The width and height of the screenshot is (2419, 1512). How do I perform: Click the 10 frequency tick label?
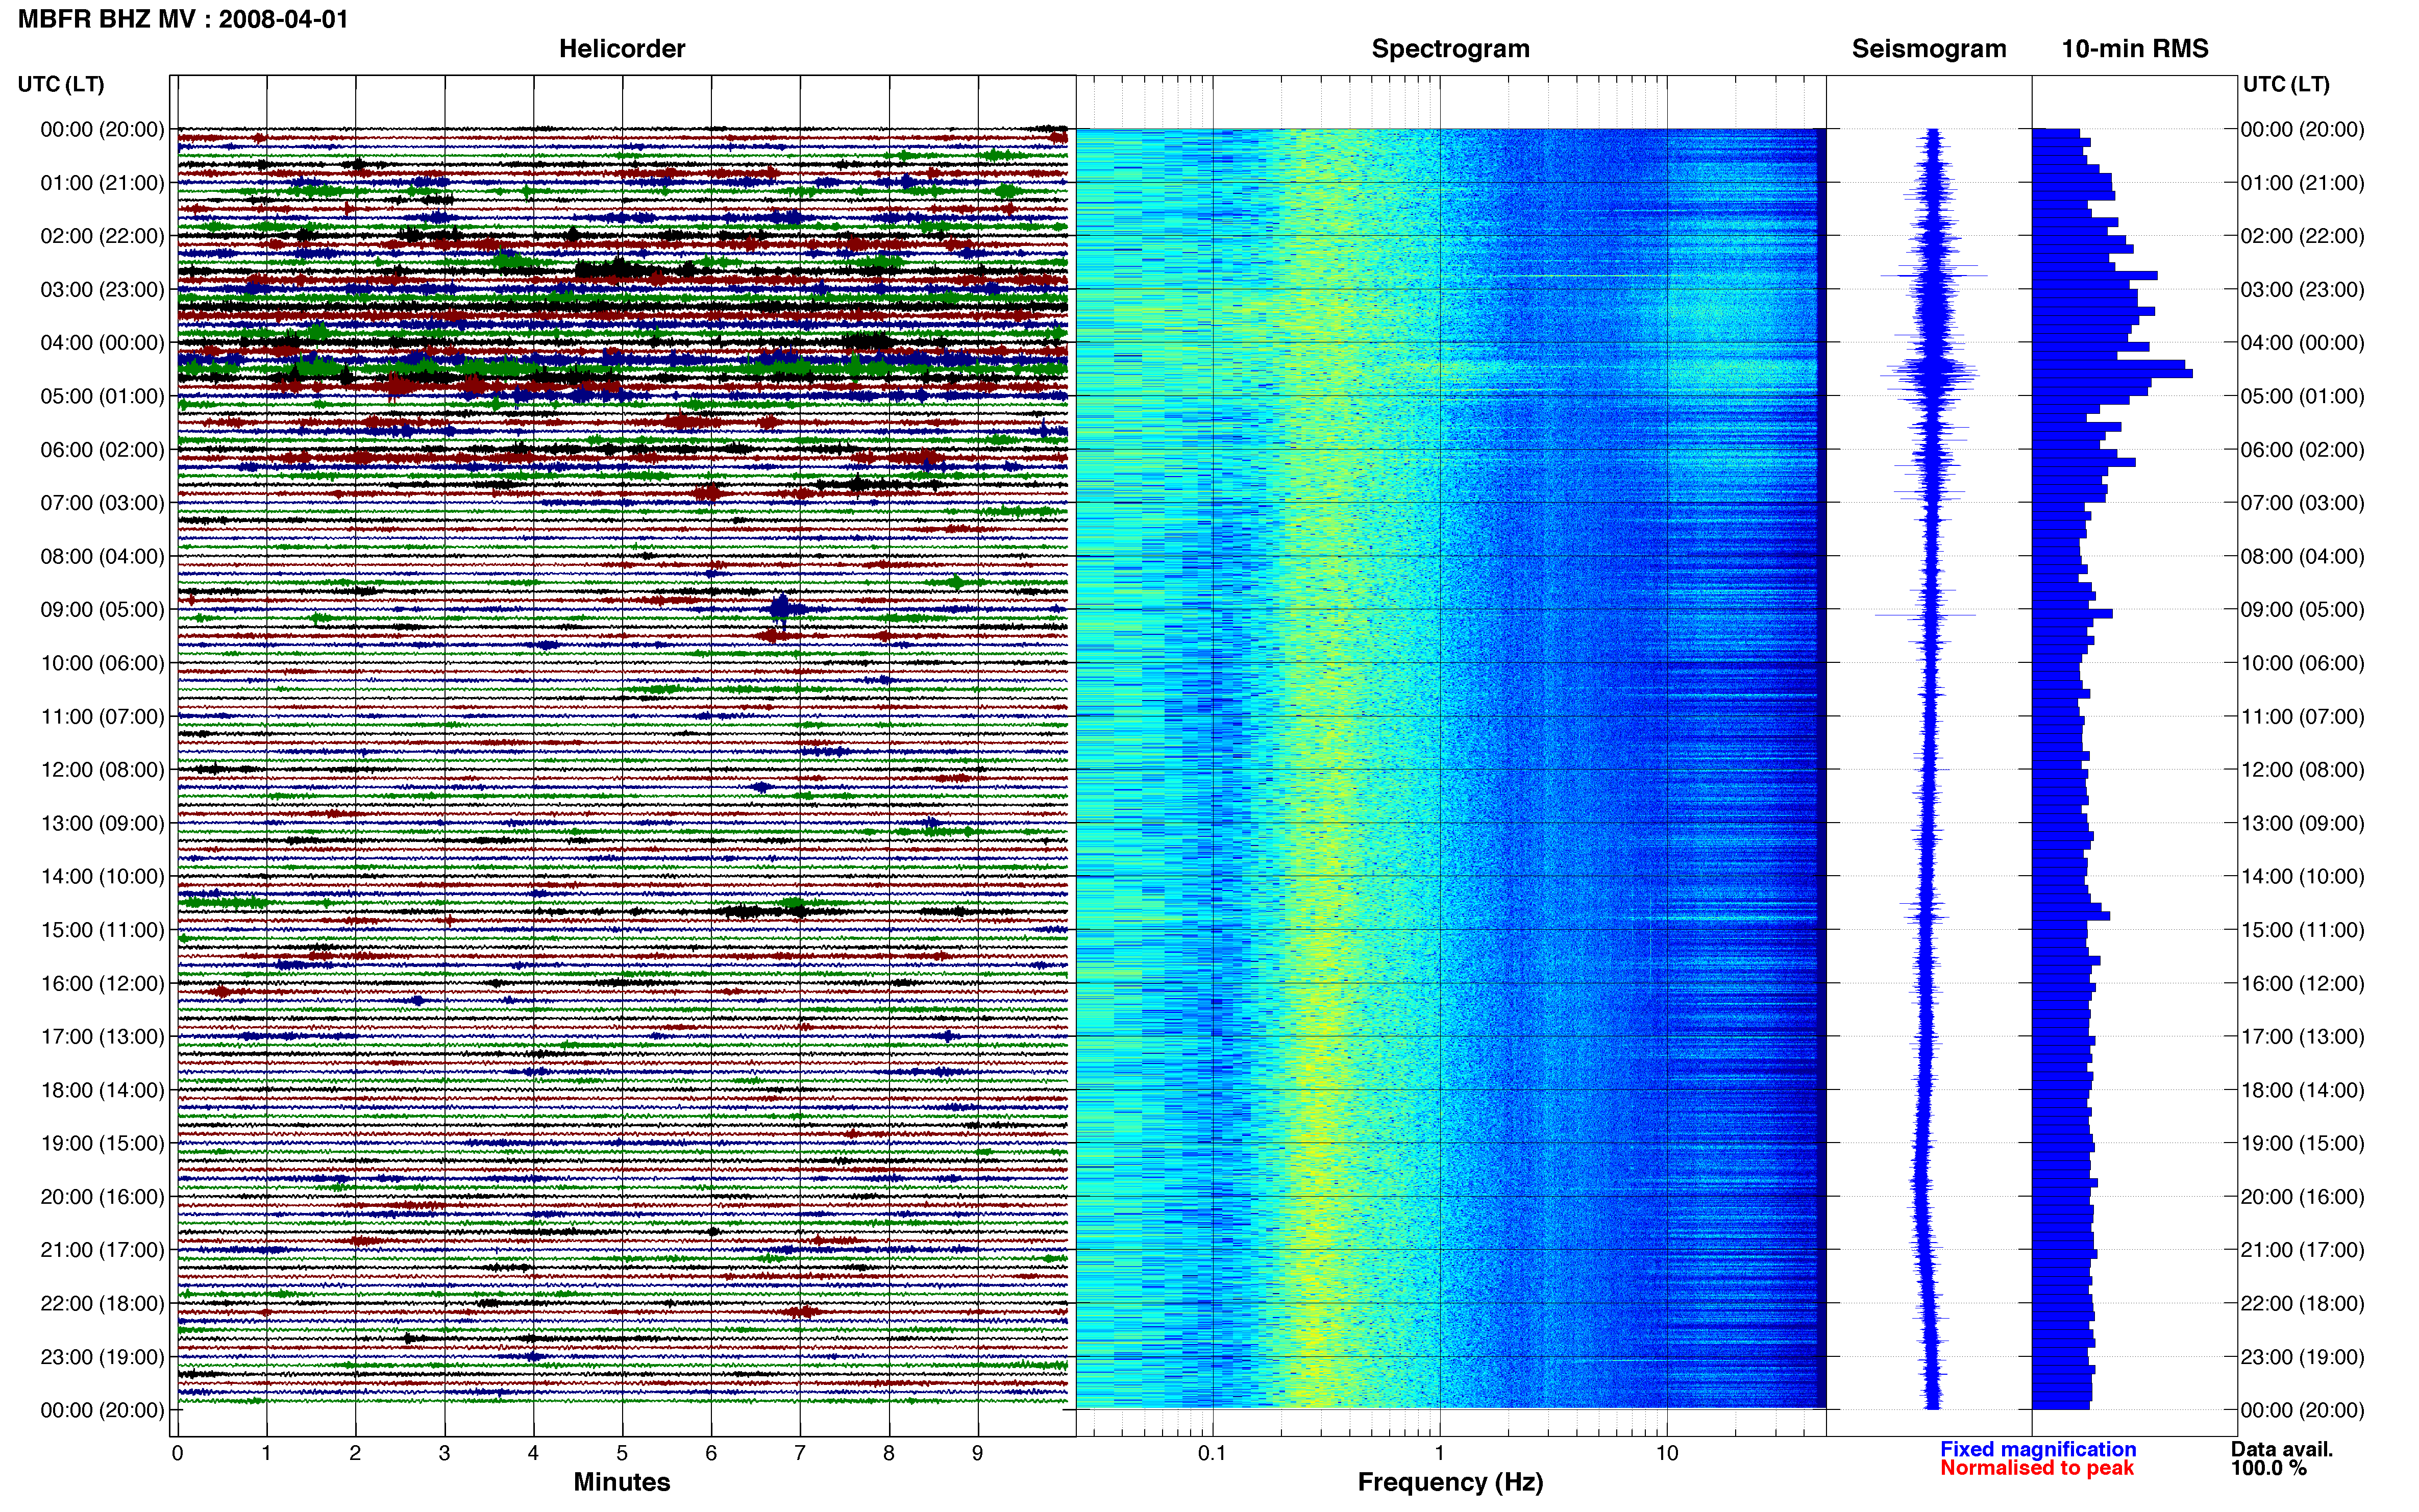(1667, 1453)
